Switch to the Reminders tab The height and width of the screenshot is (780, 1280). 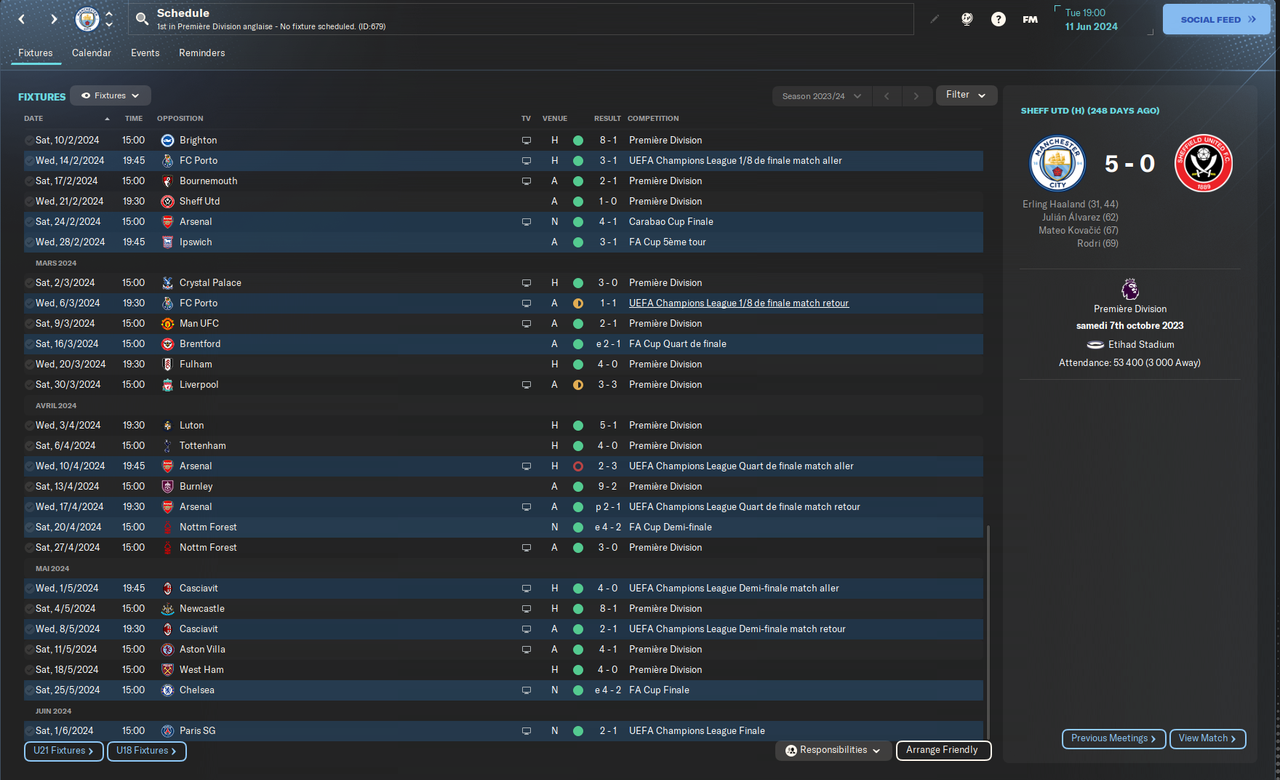tap(202, 53)
